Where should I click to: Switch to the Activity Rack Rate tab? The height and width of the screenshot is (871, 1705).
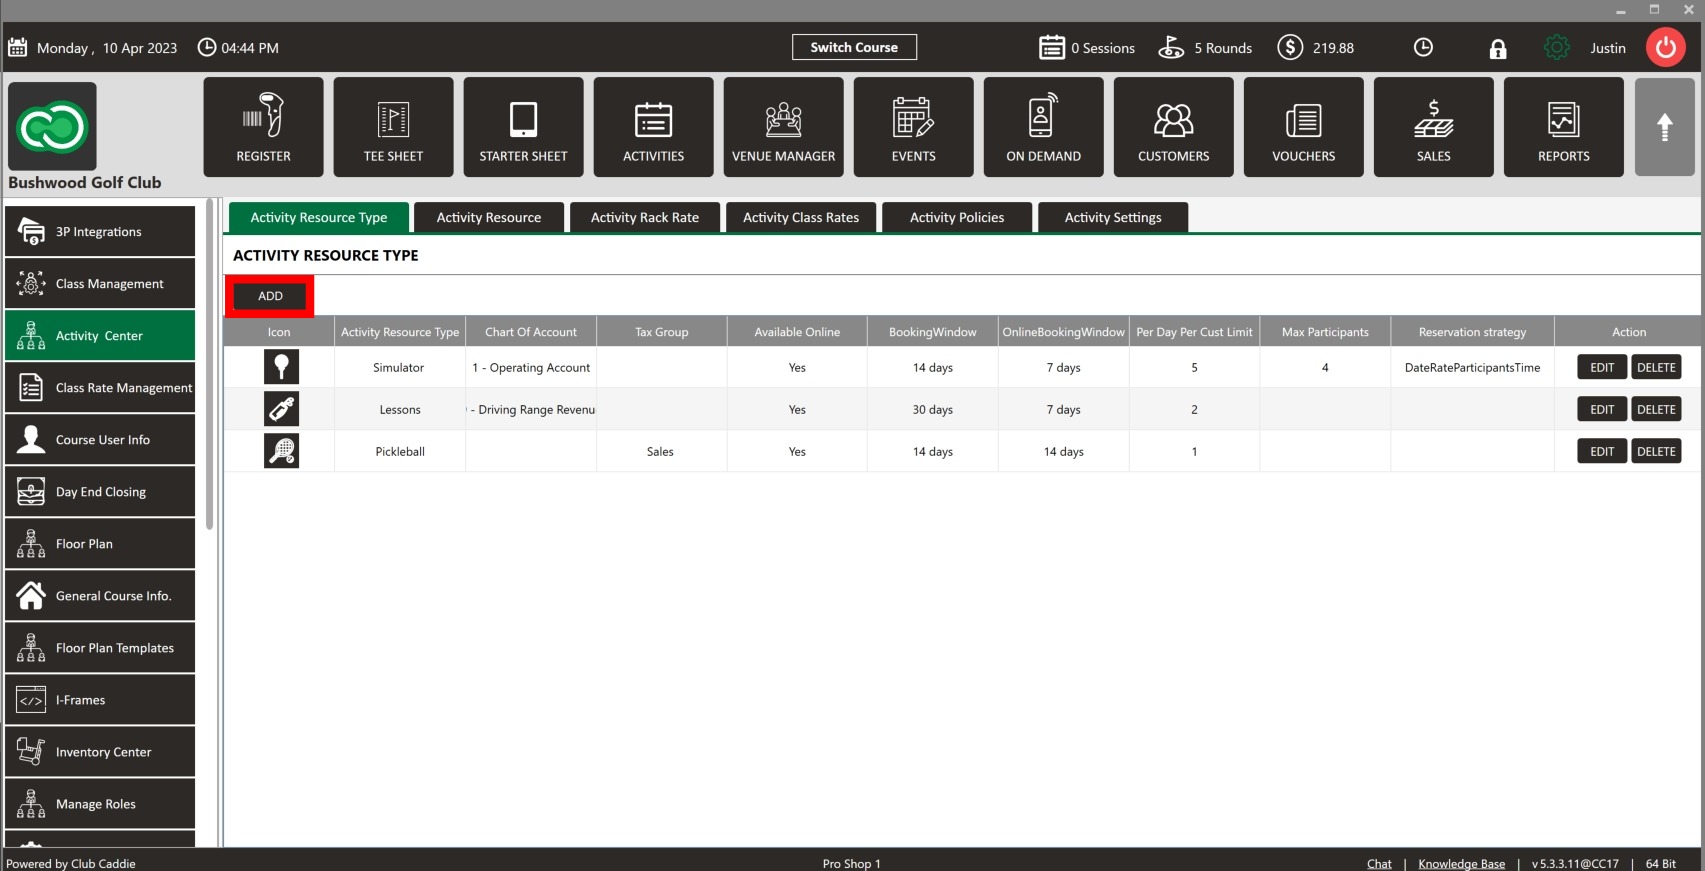645,217
